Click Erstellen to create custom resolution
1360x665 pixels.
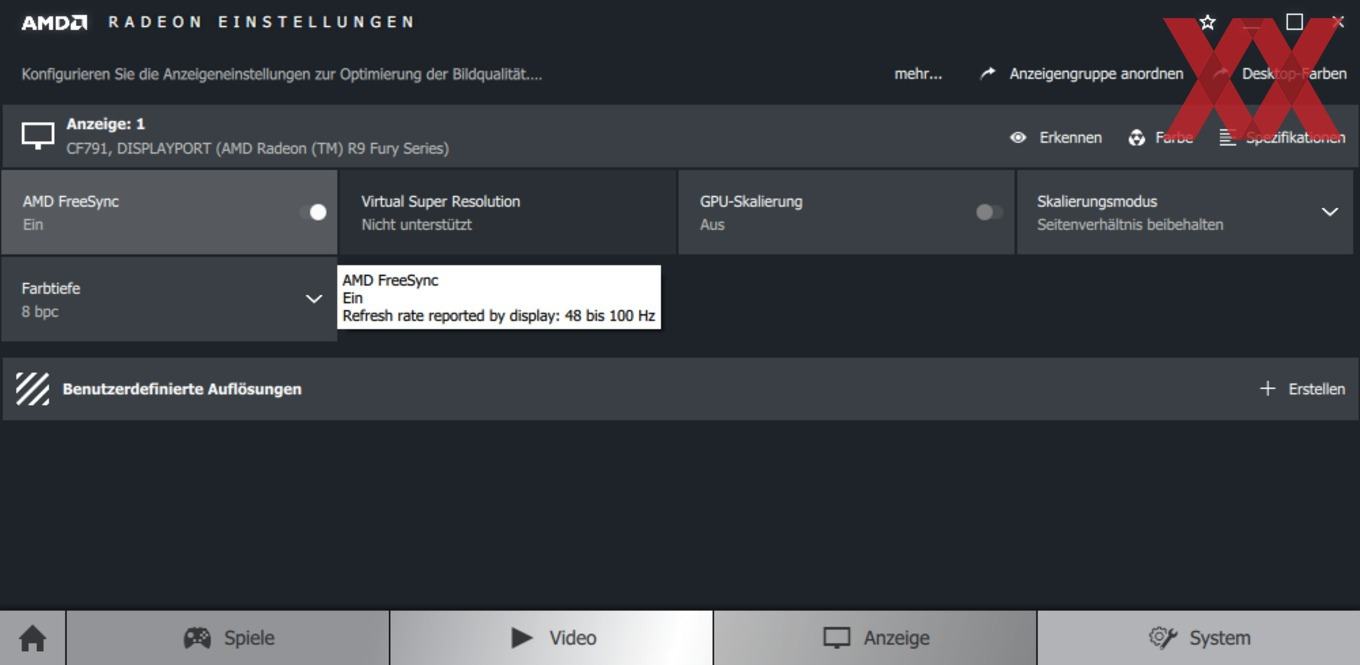1316,389
